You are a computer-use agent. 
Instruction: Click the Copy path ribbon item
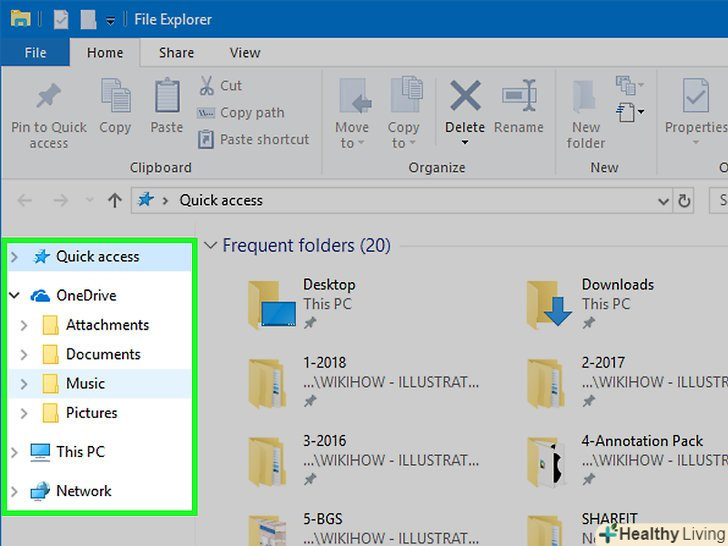[240, 113]
